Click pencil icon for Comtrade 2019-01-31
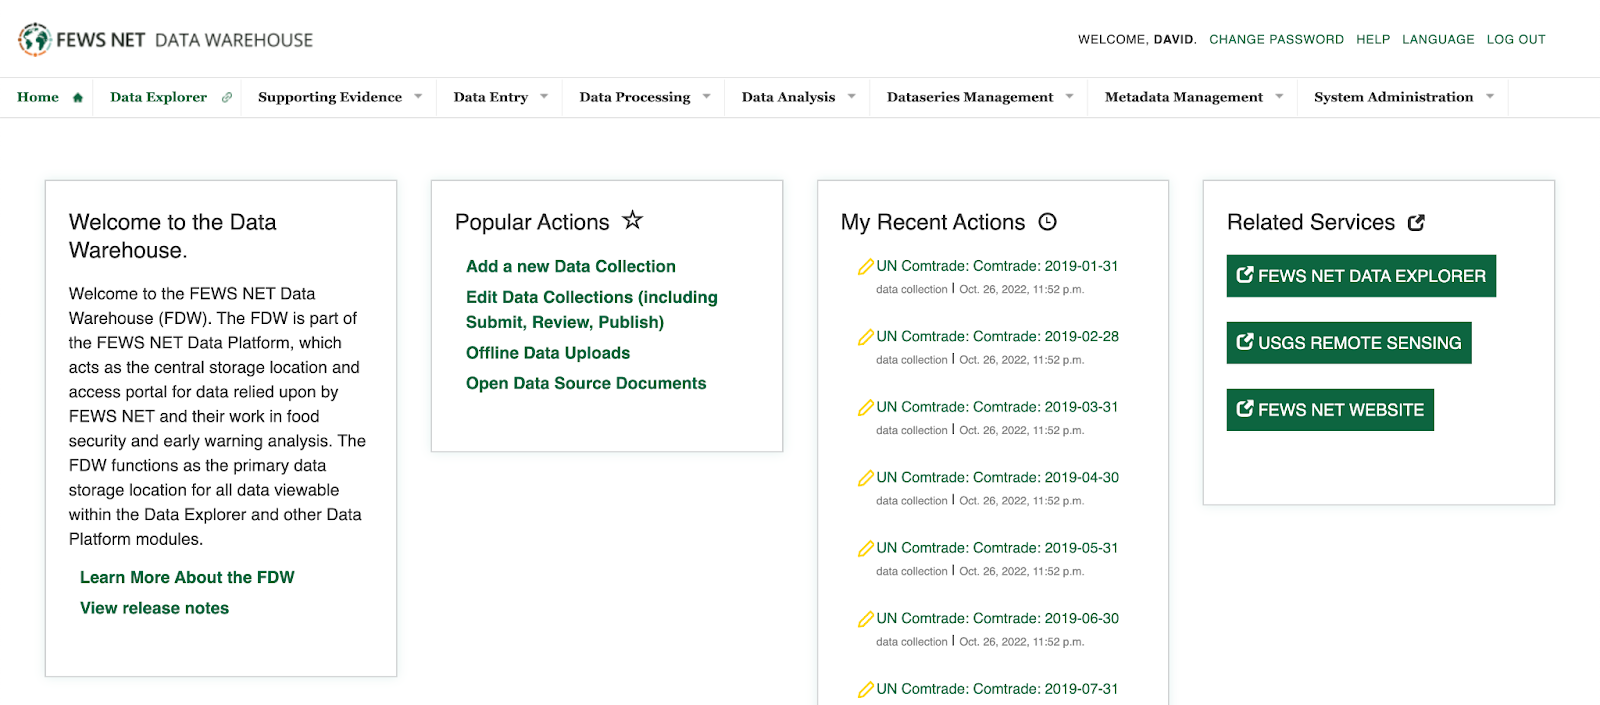The width and height of the screenshot is (1600, 705). click(x=865, y=267)
